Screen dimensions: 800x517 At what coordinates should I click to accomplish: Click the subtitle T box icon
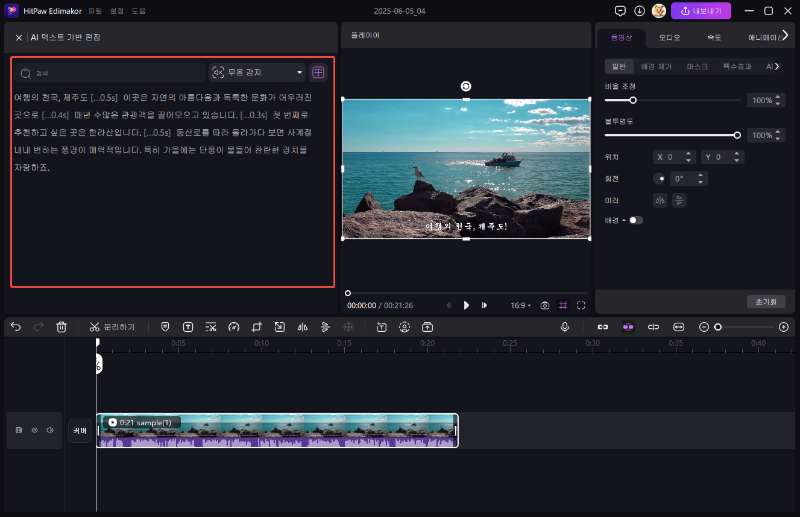point(382,327)
